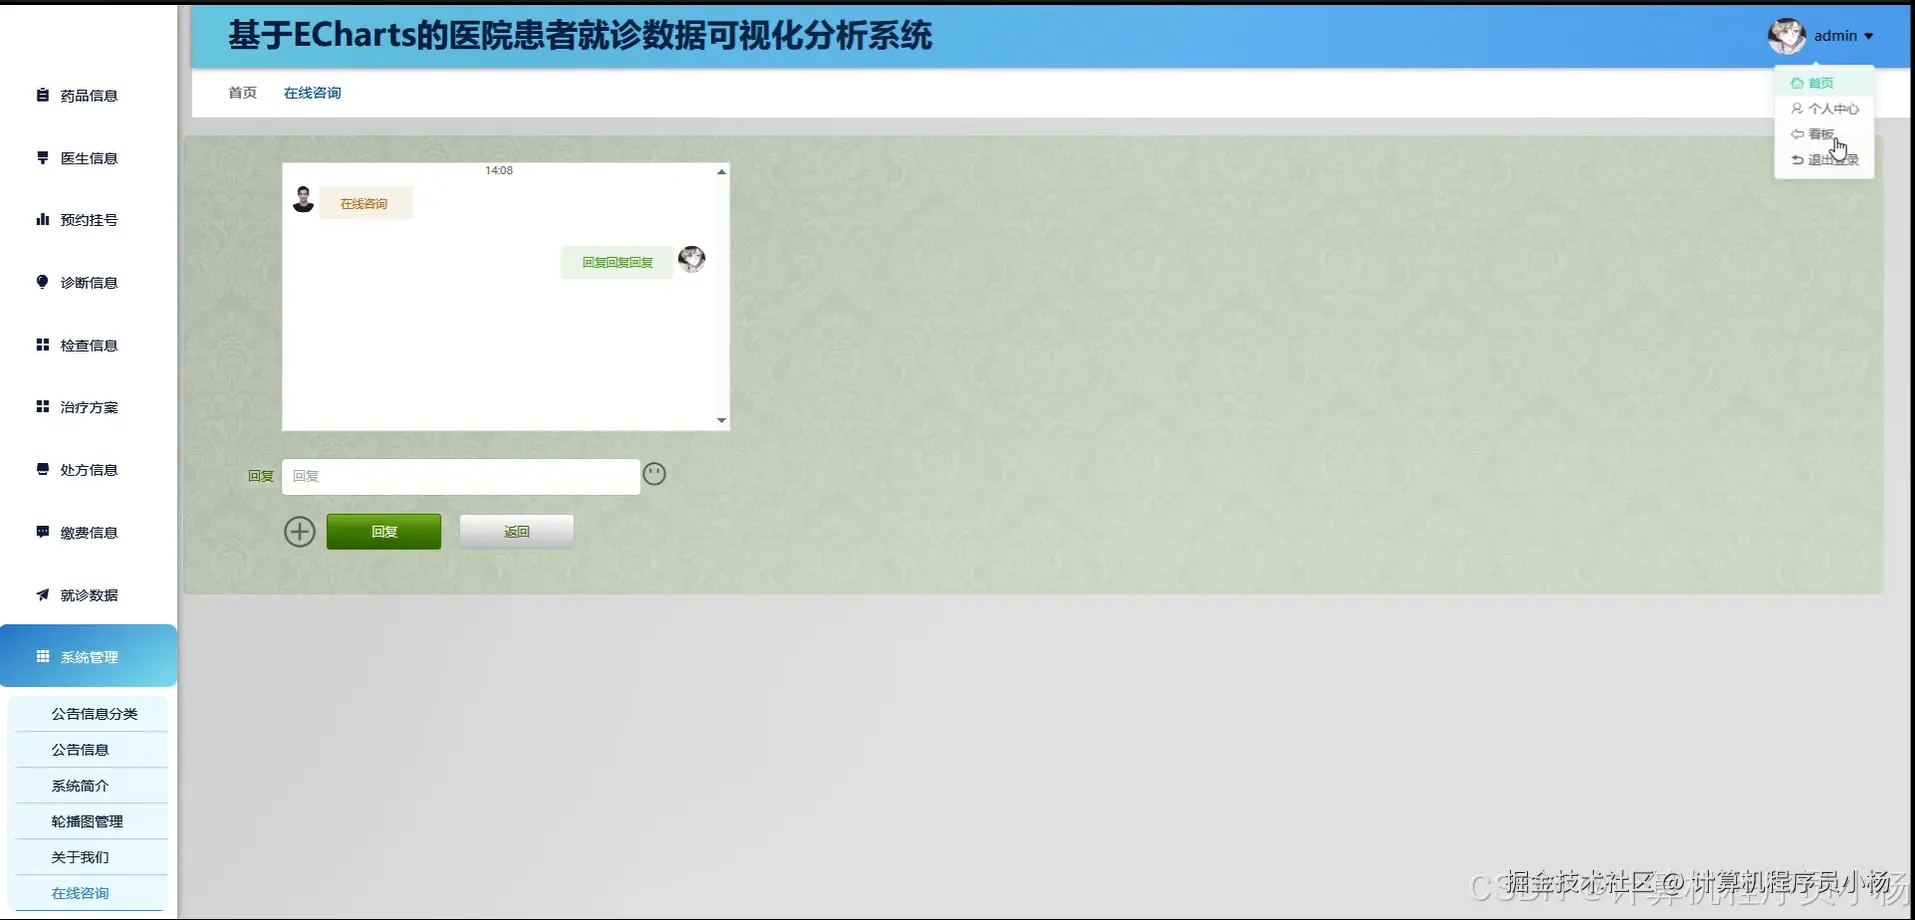This screenshot has height=920, width=1915.
Task: Open the emoji picker beside the reply field
Action: [654, 473]
